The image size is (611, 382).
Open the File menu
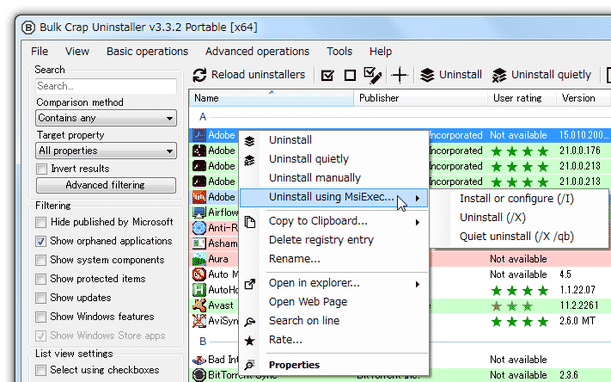pos(39,51)
